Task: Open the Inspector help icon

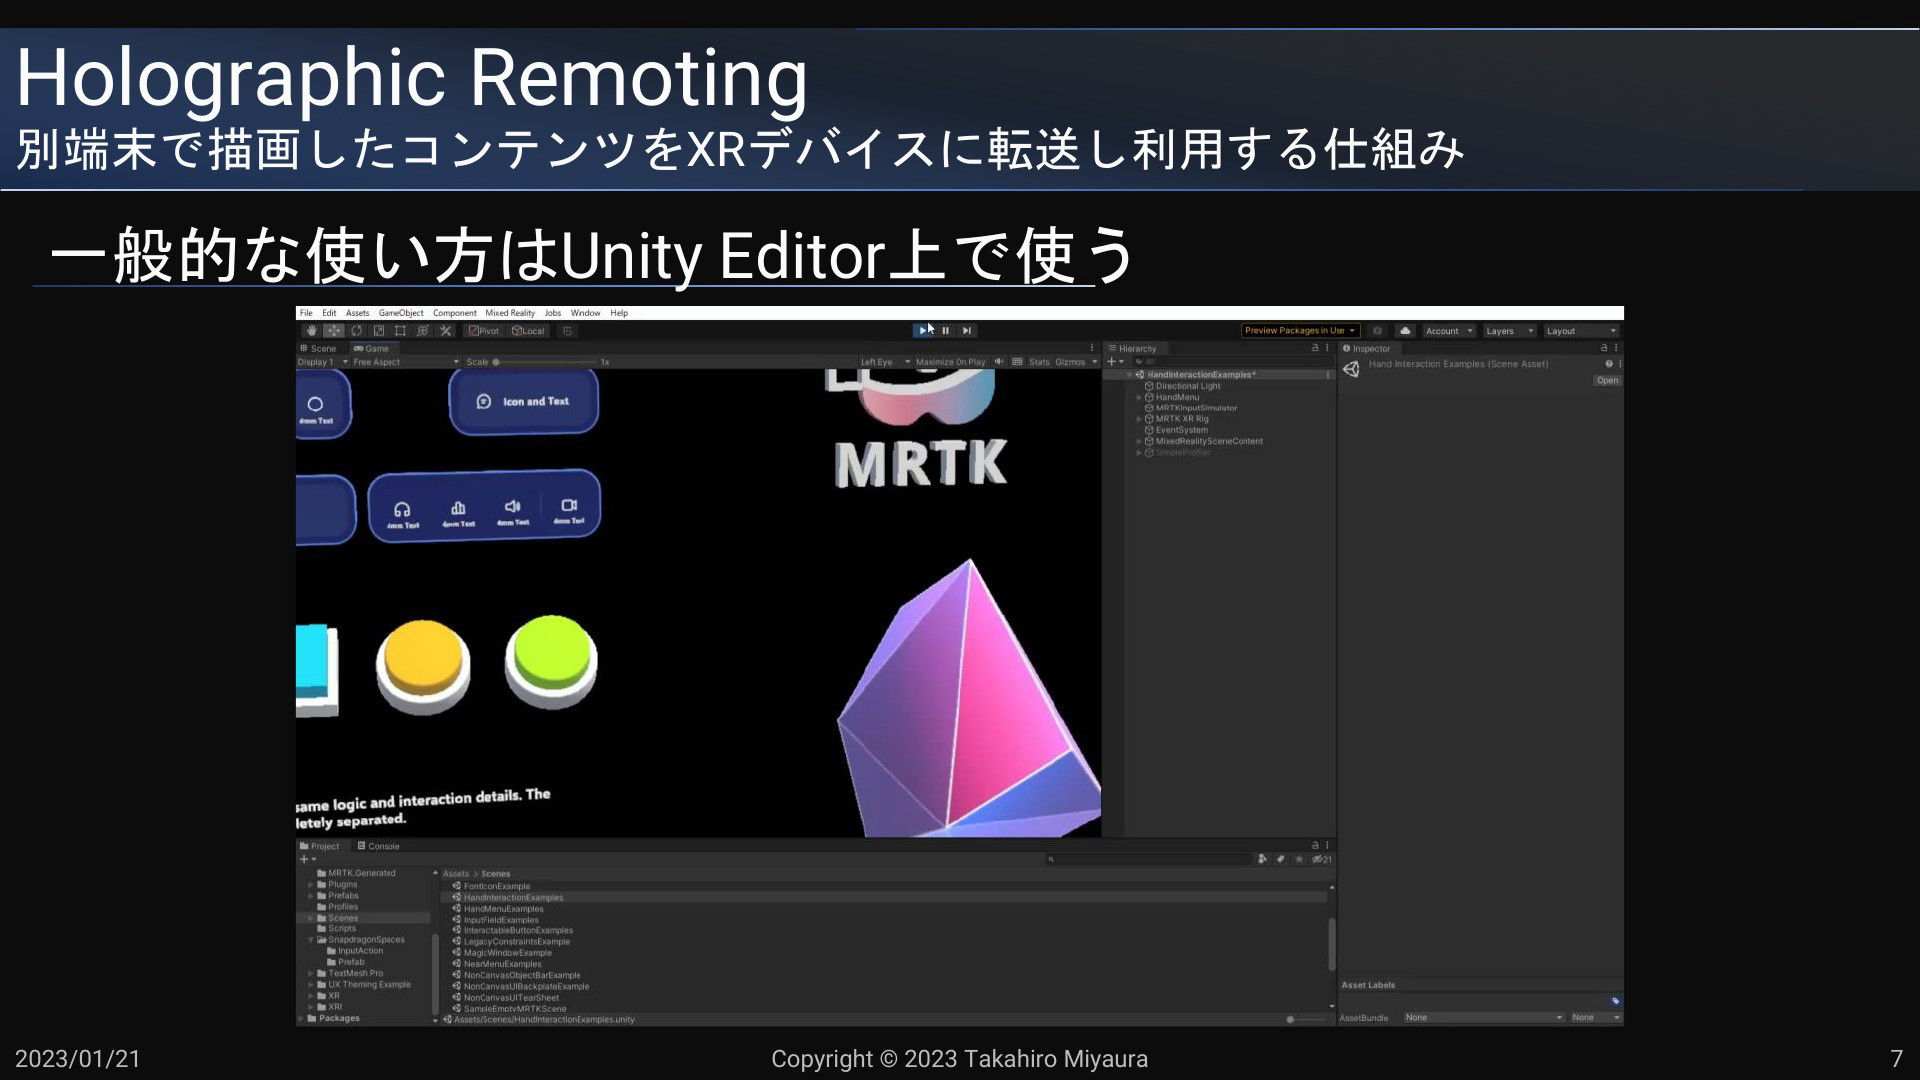Action: 1609,364
